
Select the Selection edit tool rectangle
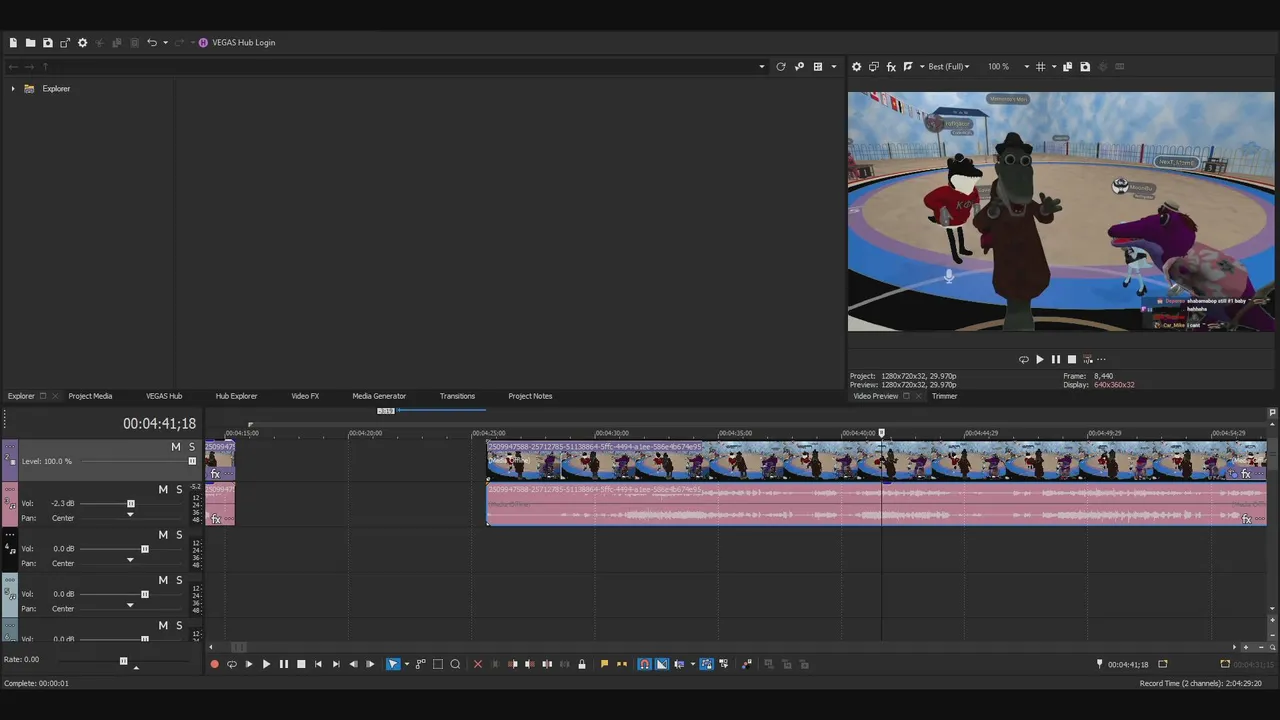[x=438, y=664]
